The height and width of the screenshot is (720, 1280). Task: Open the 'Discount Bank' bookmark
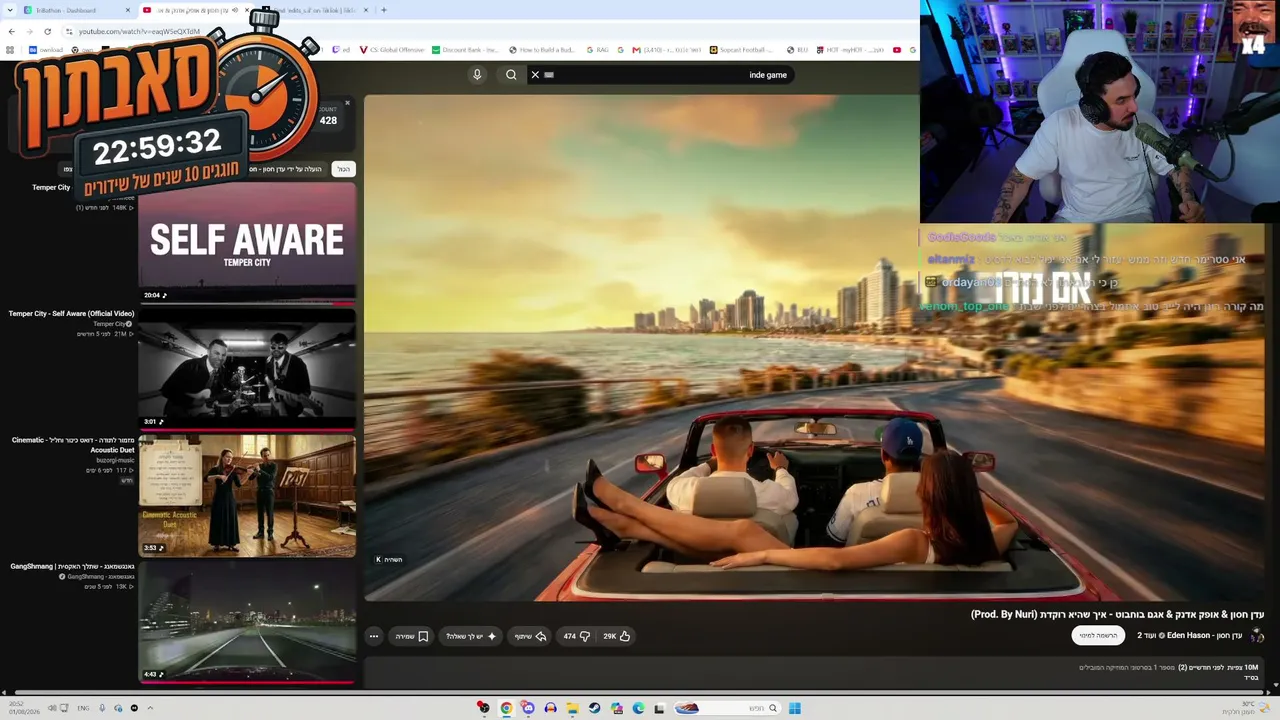[465, 50]
